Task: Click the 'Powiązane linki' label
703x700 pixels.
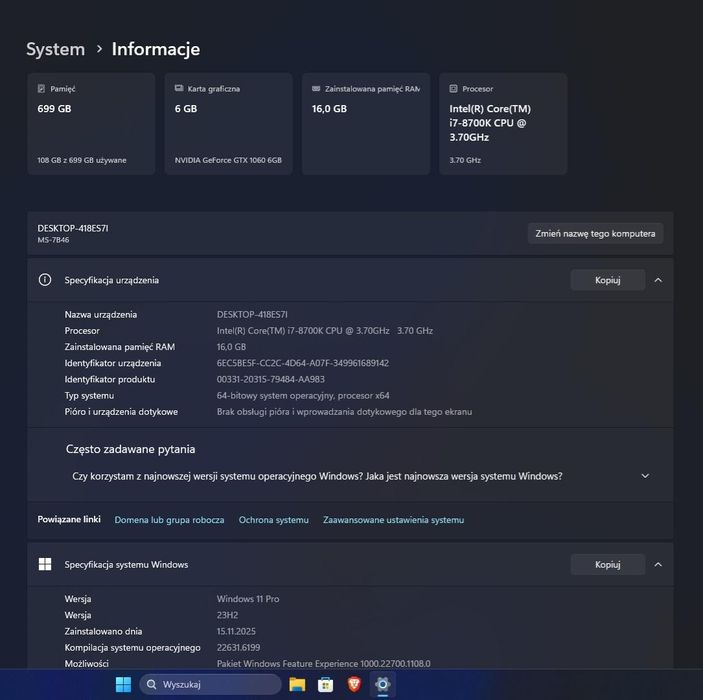Action: pyautogui.click(x=69, y=519)
